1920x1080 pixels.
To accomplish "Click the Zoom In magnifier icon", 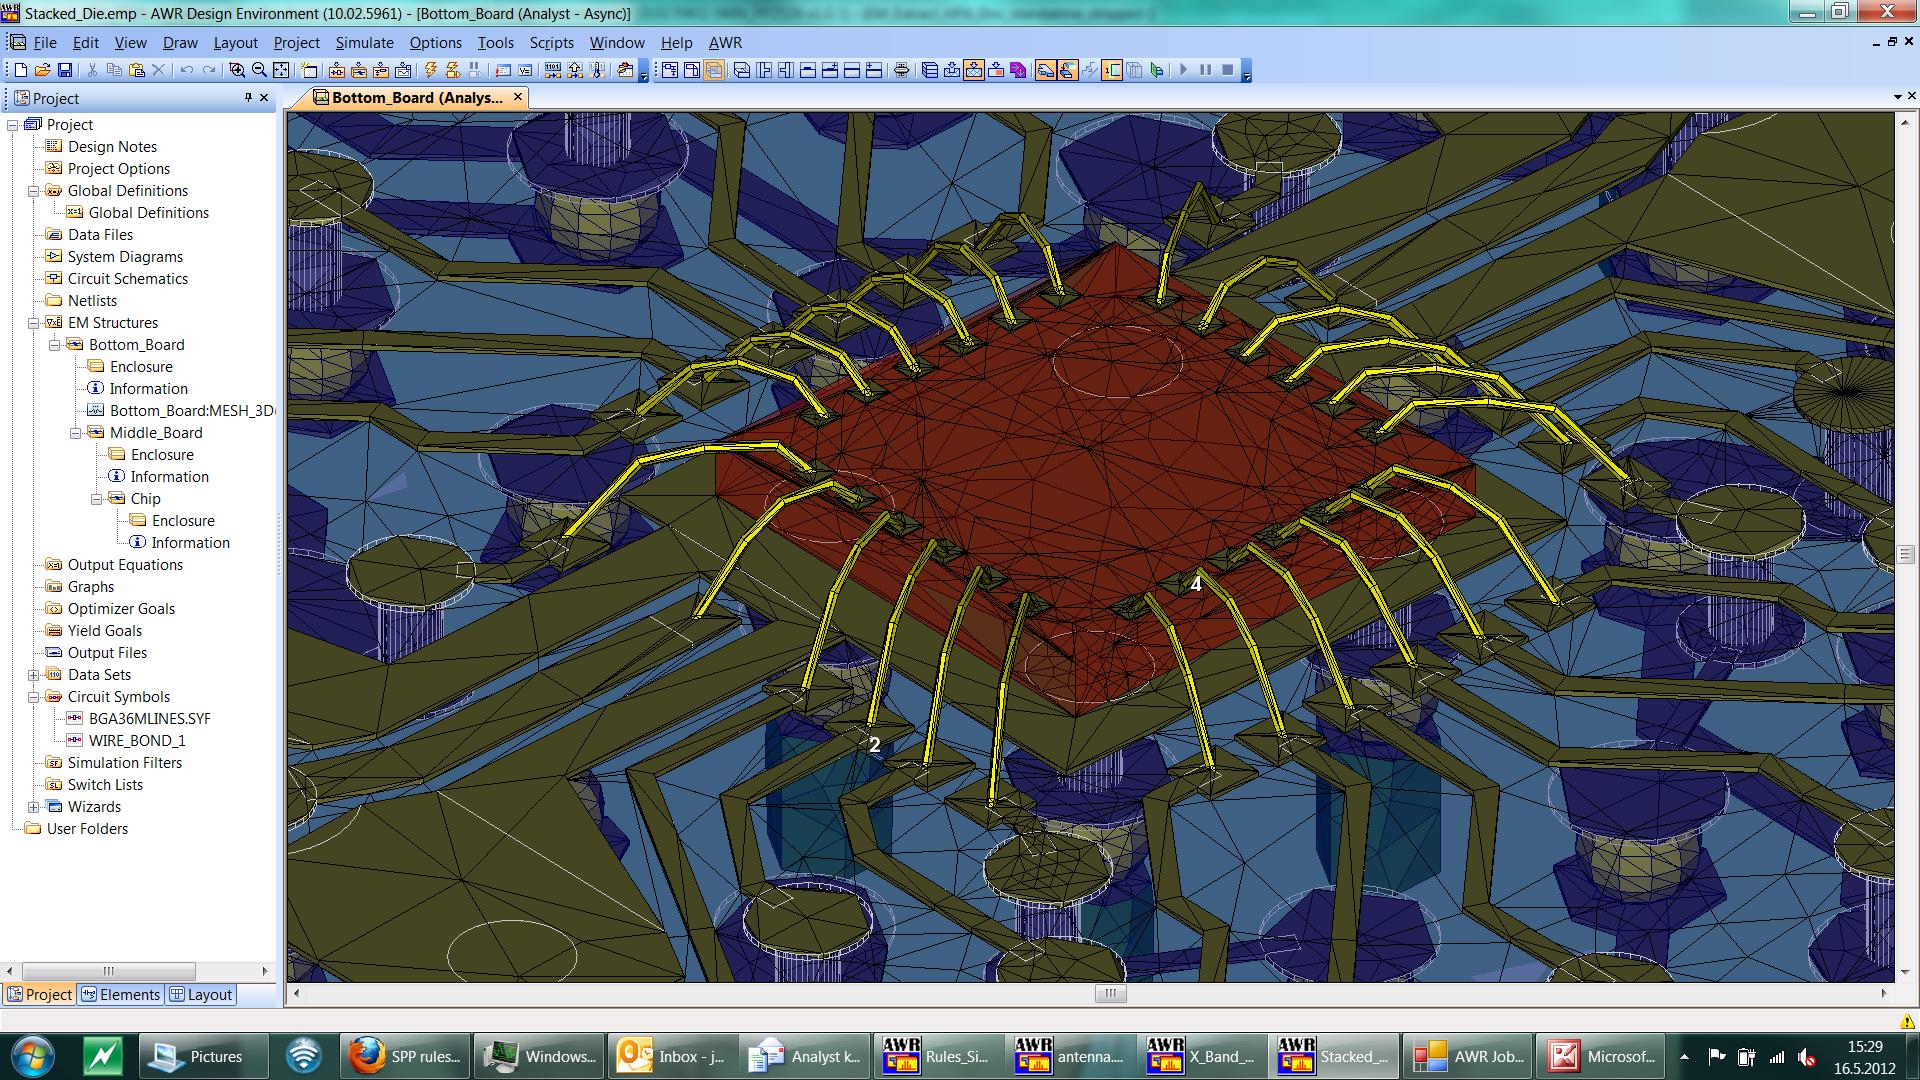I will coord(237,70).
